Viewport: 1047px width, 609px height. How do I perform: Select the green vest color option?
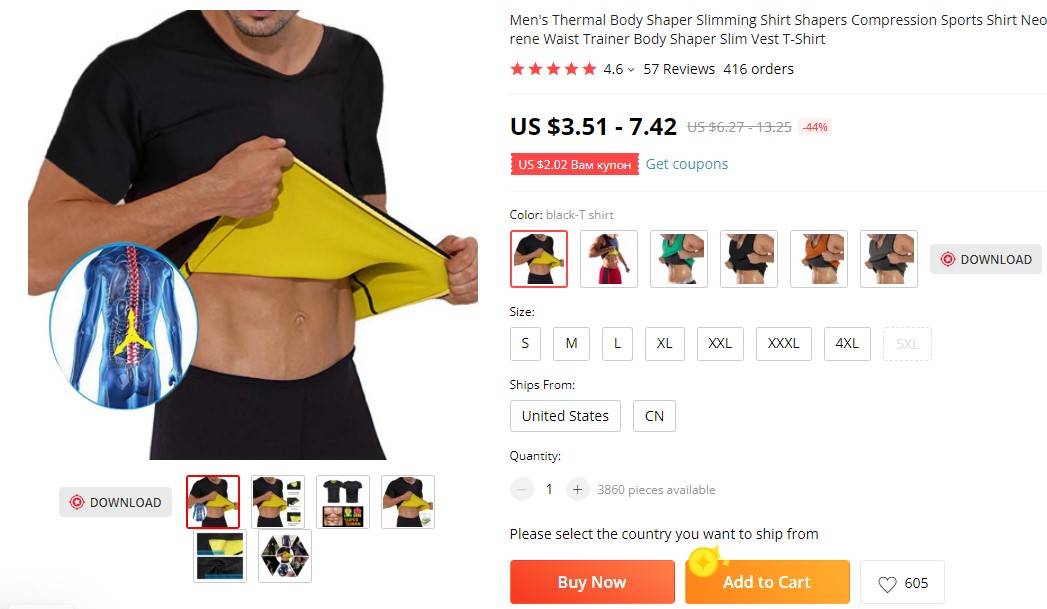pyautogui.click(x=678, y=259)
